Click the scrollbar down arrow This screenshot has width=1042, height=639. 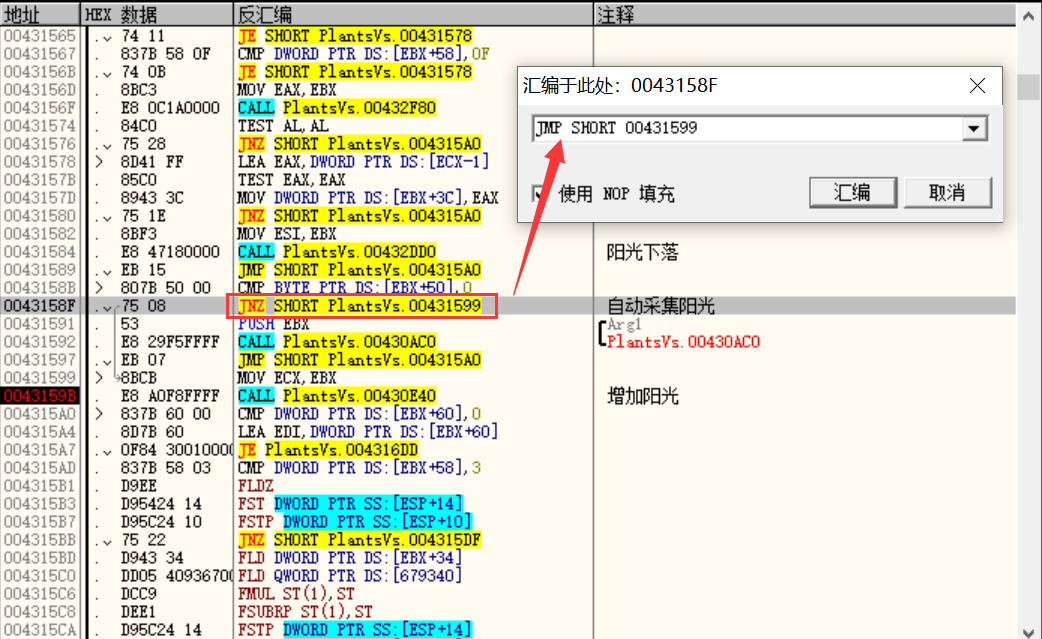(1029, 631)
